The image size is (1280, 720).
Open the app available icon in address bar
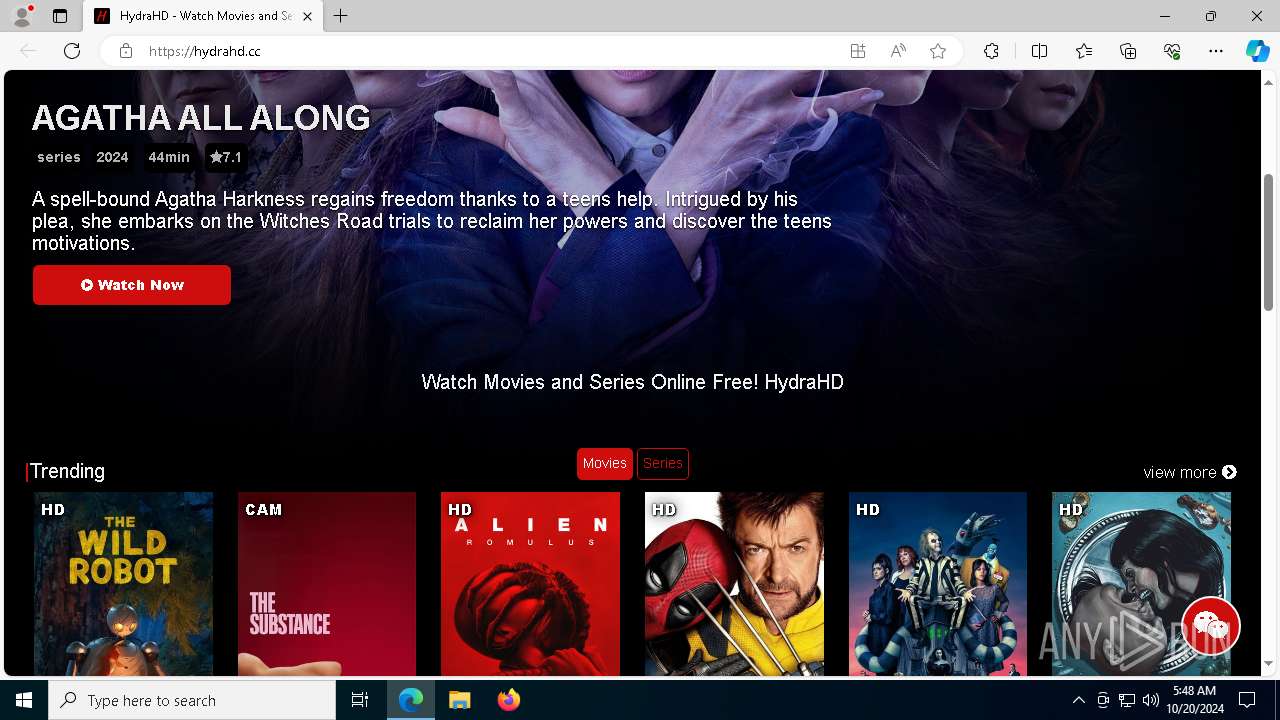[858, 51]
